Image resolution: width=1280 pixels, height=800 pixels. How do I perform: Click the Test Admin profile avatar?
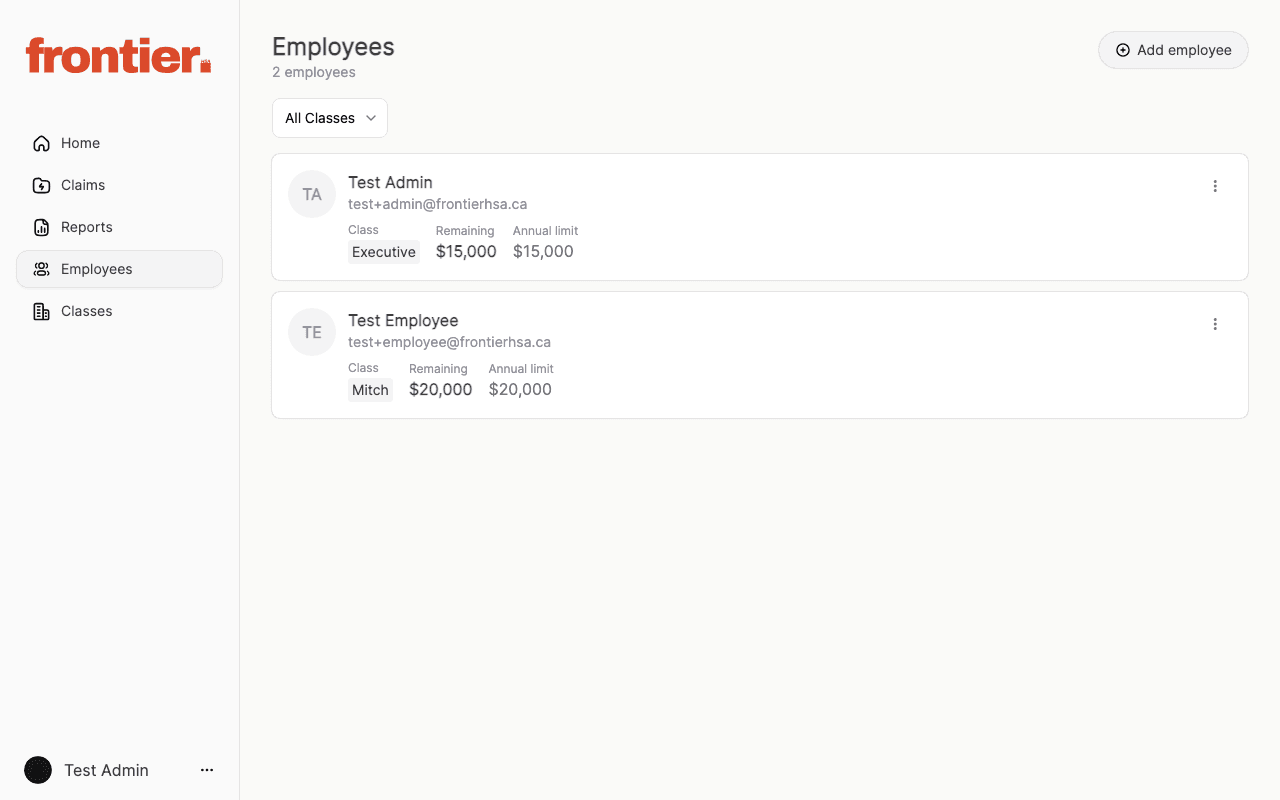coord(37,770)
